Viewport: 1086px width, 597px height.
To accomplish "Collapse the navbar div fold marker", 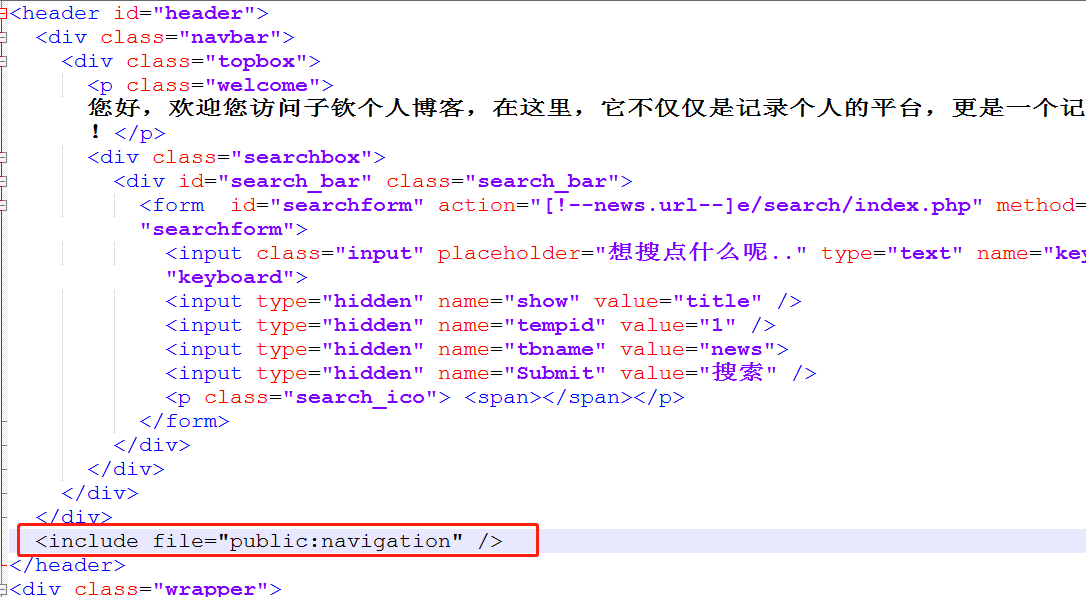I will pos(6,37).
